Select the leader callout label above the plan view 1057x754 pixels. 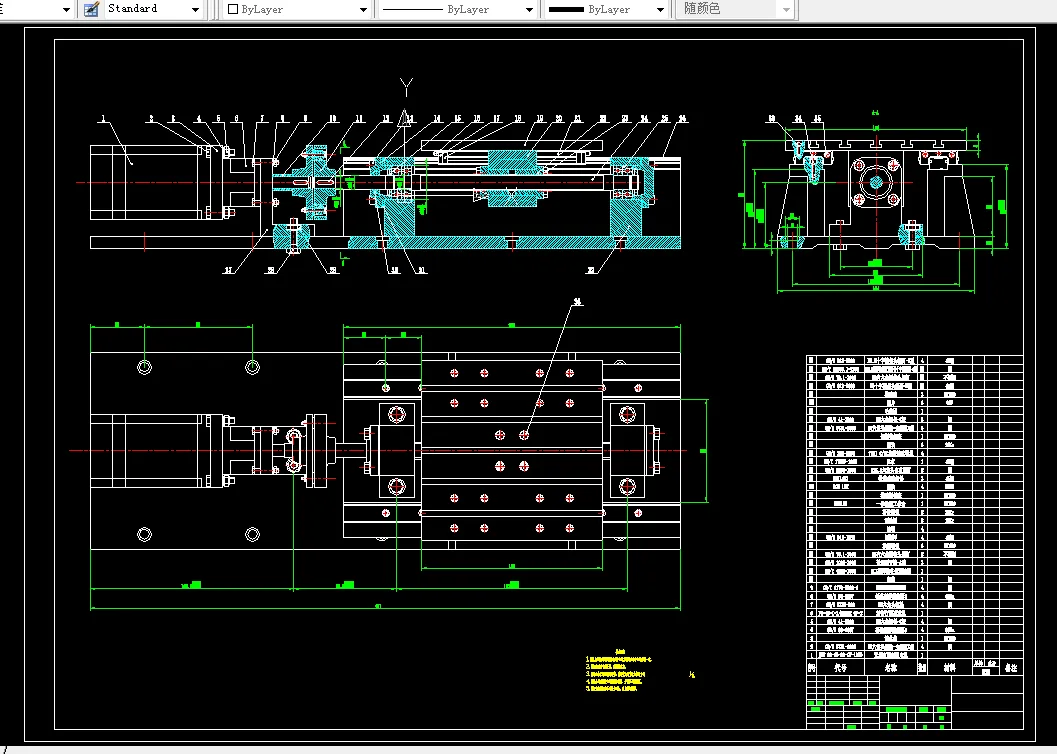click(x=577, y=303)
